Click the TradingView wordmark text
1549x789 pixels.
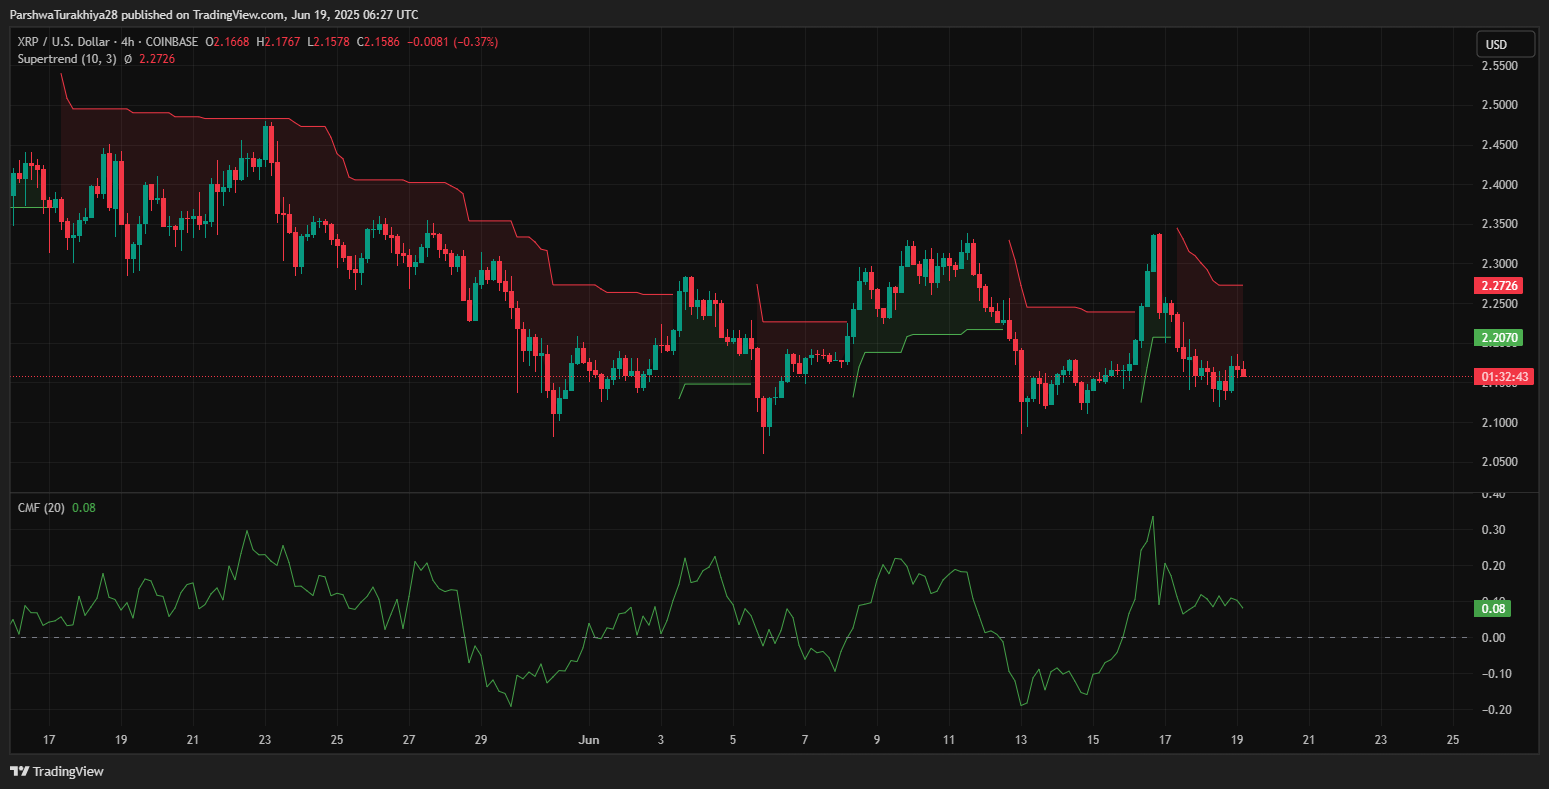click(x=68, y=771)
